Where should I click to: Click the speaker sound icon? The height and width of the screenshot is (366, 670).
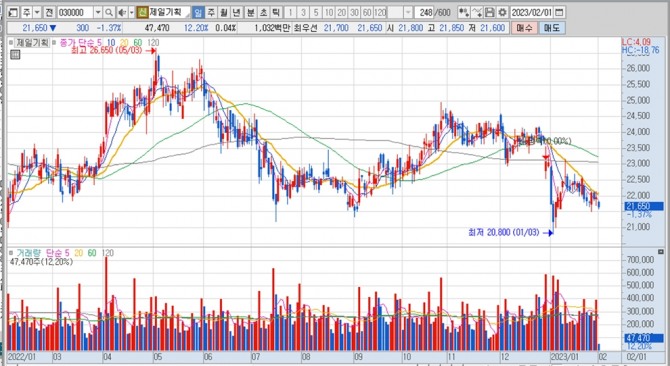[x=121, y=12]
